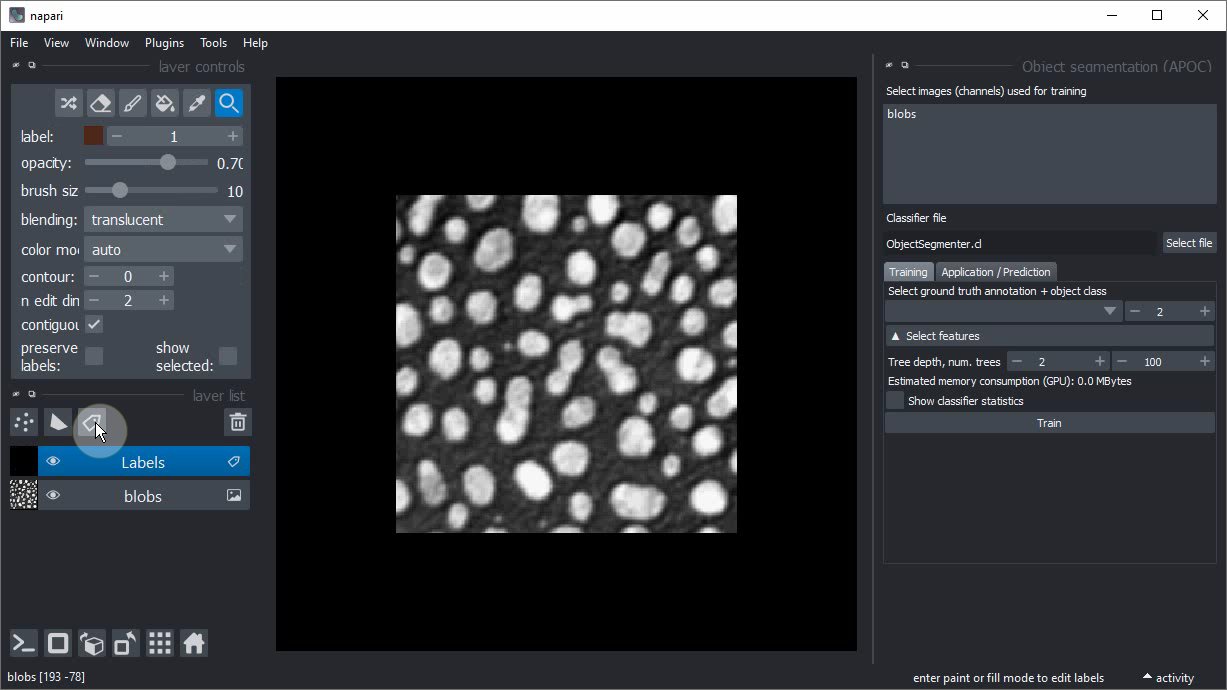Reset view with home icon
1227x690 pixels.
[x=194, y=643]
